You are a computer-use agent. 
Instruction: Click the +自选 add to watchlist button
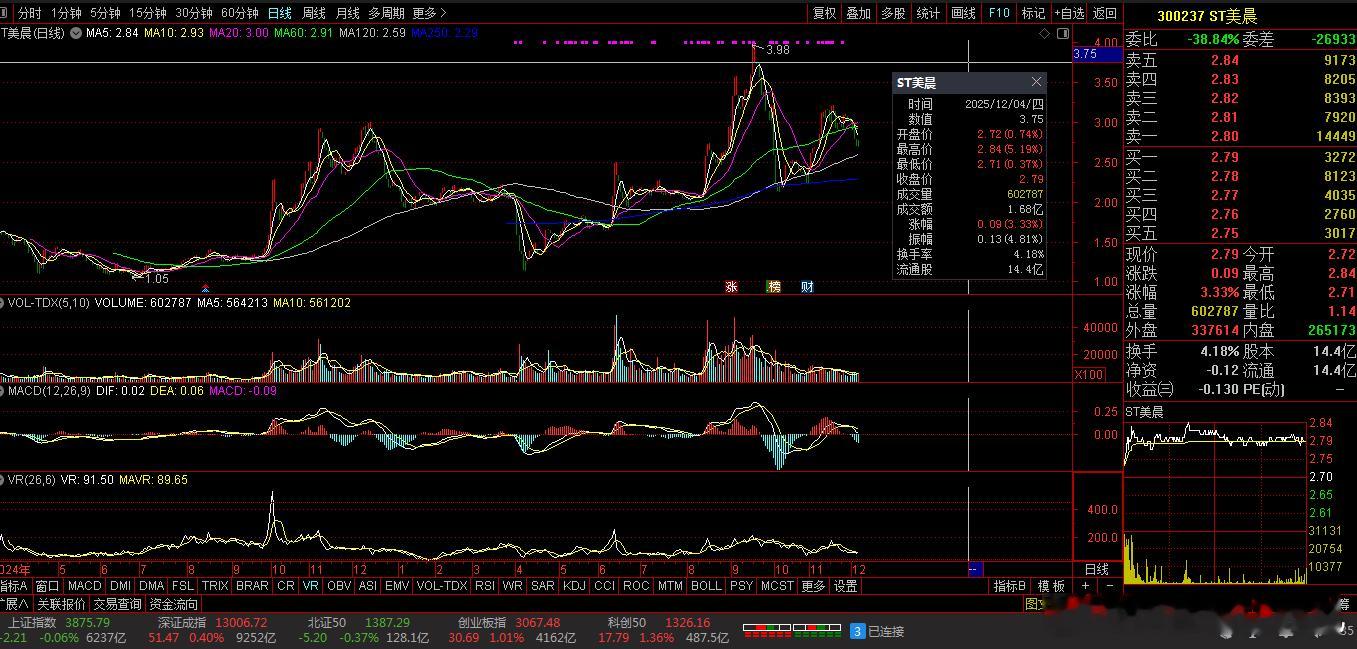pos(1067,13)
